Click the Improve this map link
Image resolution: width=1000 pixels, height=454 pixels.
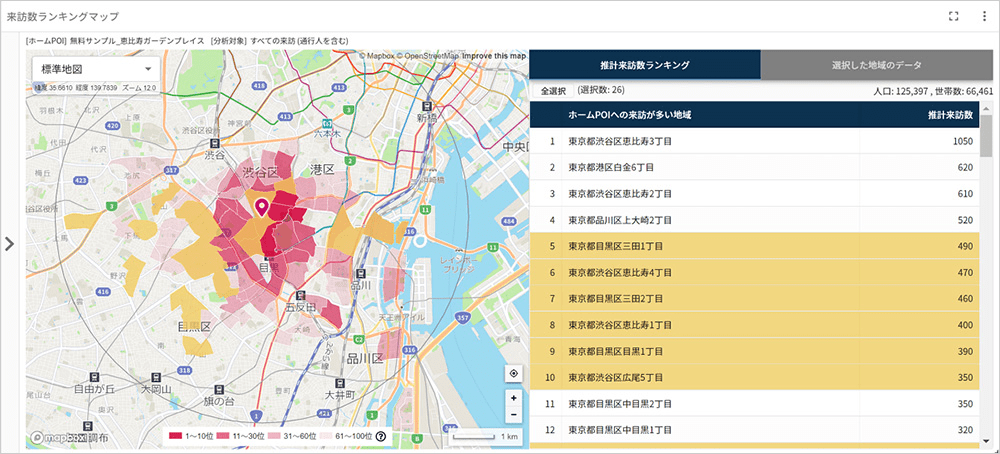pos(494,56)
